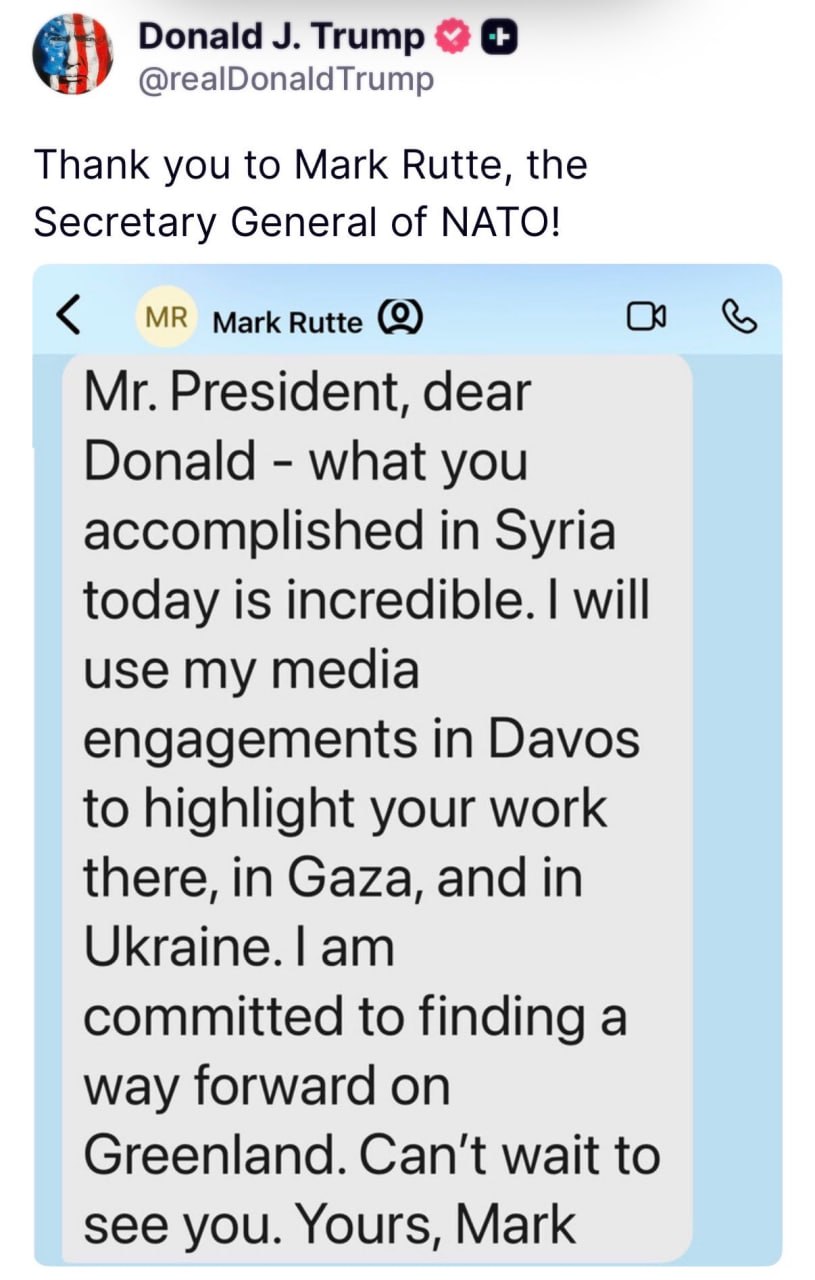This screenshot has width=815, height=1280.
Task: Open Mark Rutte contact name in chat header
Action: click(x=288, y=322)
